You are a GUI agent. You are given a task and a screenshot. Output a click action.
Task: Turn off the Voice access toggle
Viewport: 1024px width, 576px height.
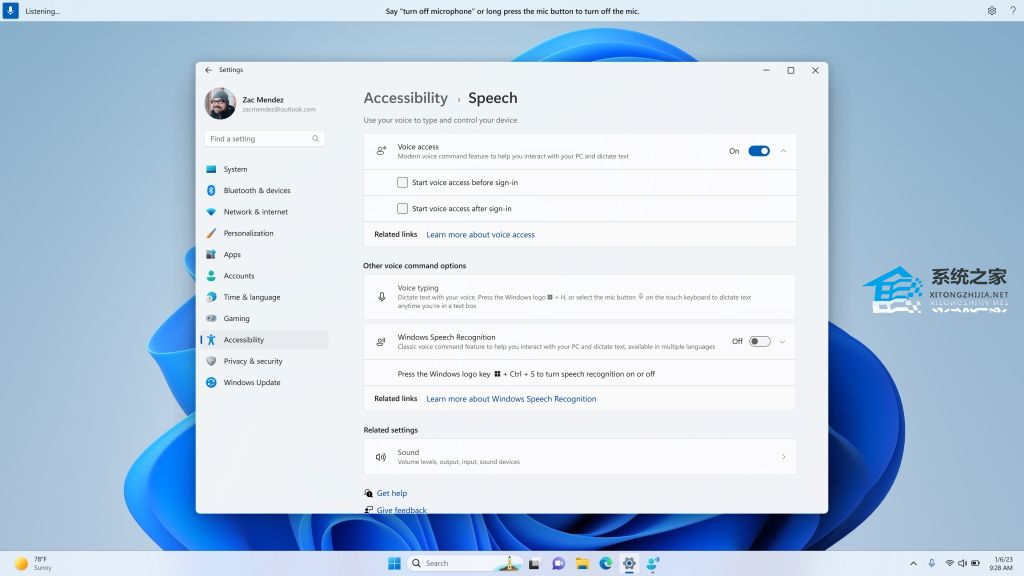coord(758,150)
